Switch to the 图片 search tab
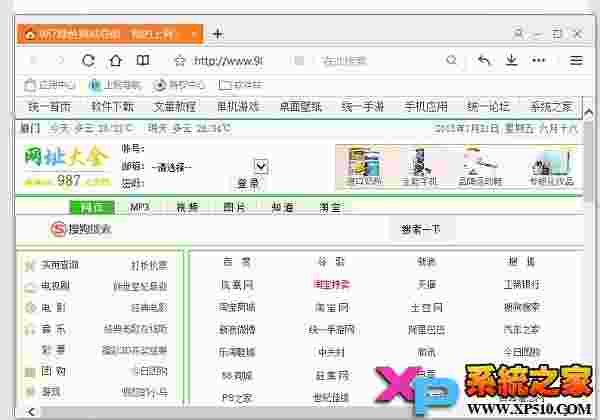 coord(235,207)
